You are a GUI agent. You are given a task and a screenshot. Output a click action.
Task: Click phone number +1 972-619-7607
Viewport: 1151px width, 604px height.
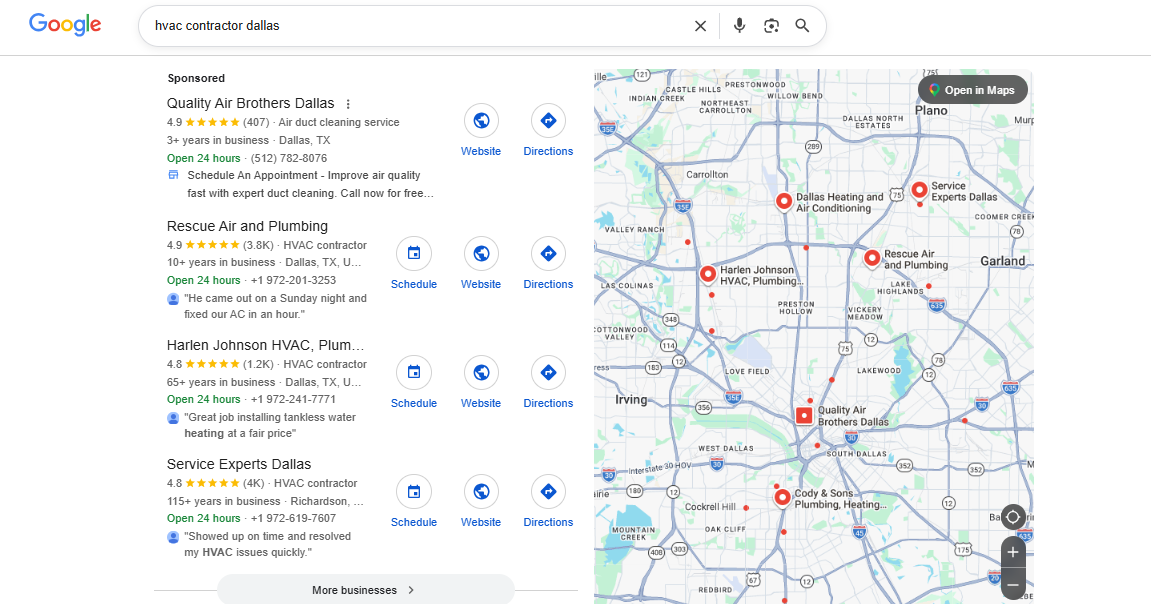[x=294, y=518]
